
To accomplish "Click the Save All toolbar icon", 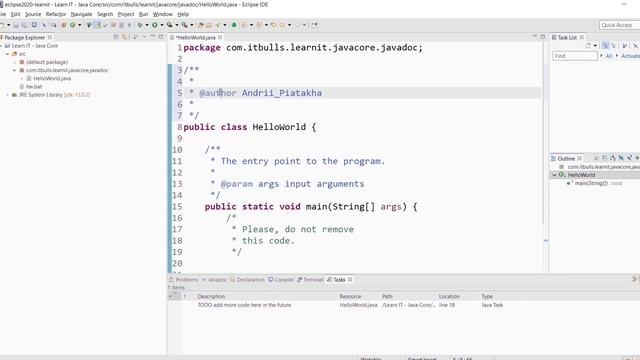I will click(x=24, y=25).
